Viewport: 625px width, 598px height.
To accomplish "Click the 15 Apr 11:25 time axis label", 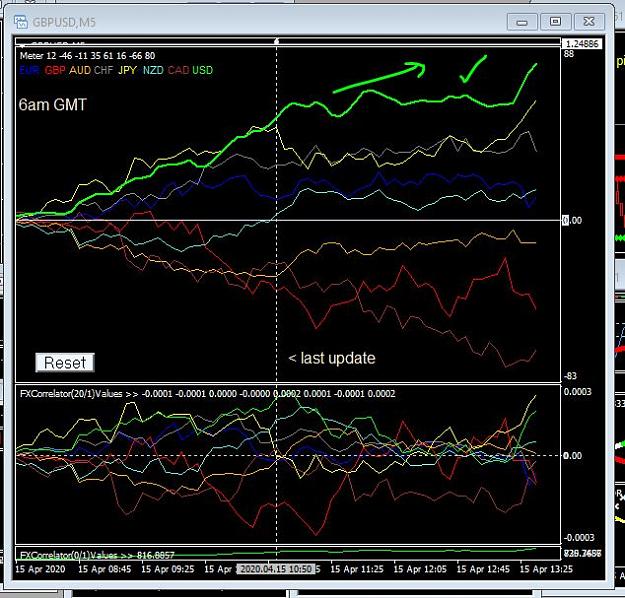I will [x=357, y=569].
